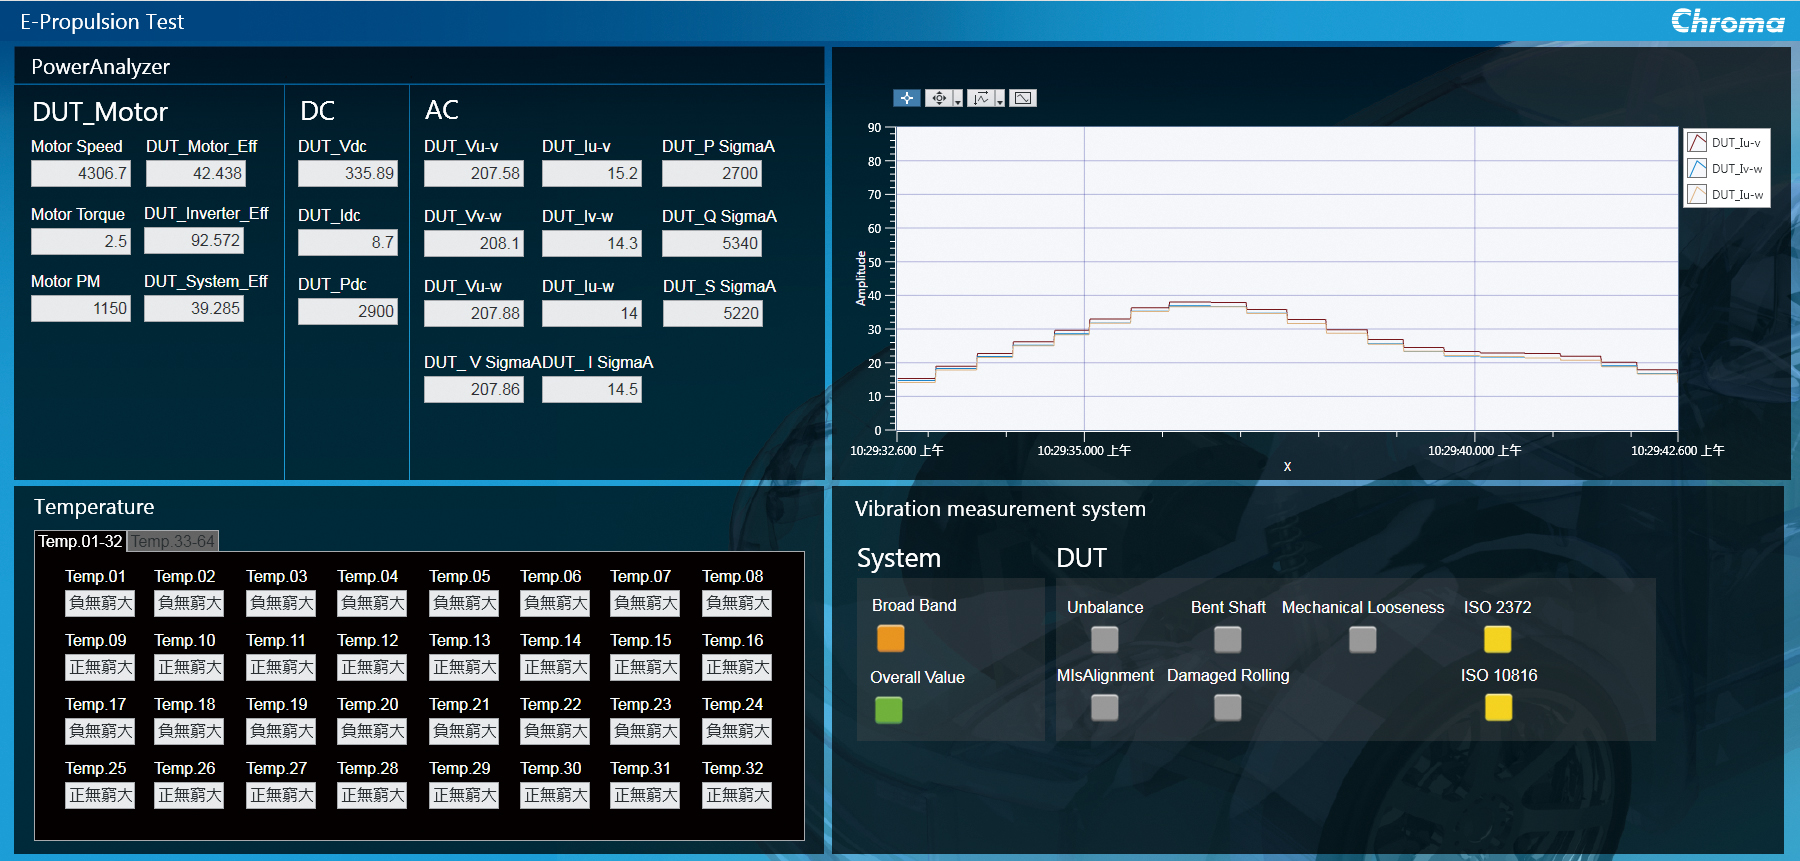Click the DUT_Vu-v value 207.58
The width and height of the screenshot is (1800, 861).
pyautogui.click(x=474, y=173)
